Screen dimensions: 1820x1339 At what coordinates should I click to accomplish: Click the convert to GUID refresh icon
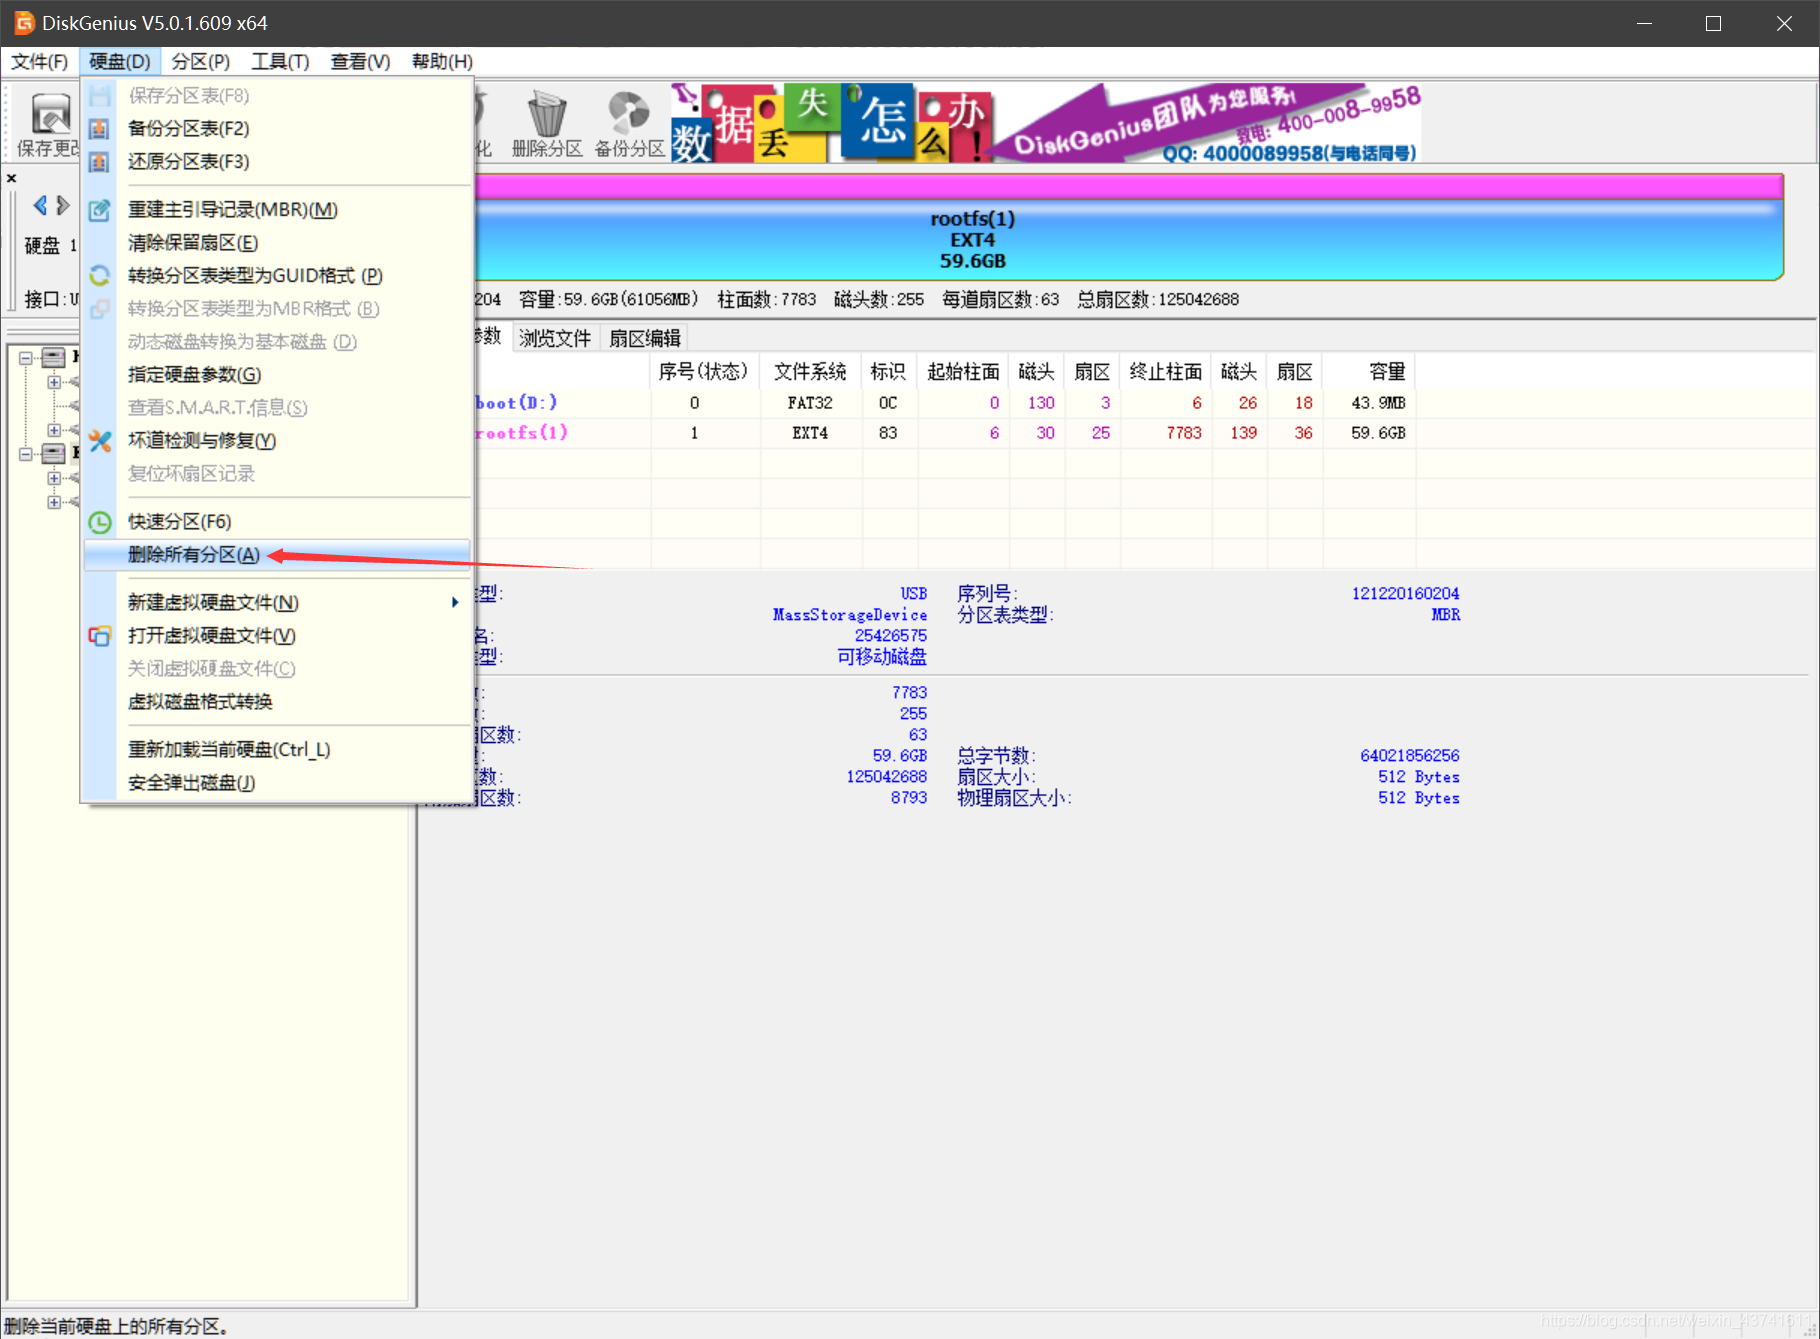pyautogui.click(x=99, y=276)
